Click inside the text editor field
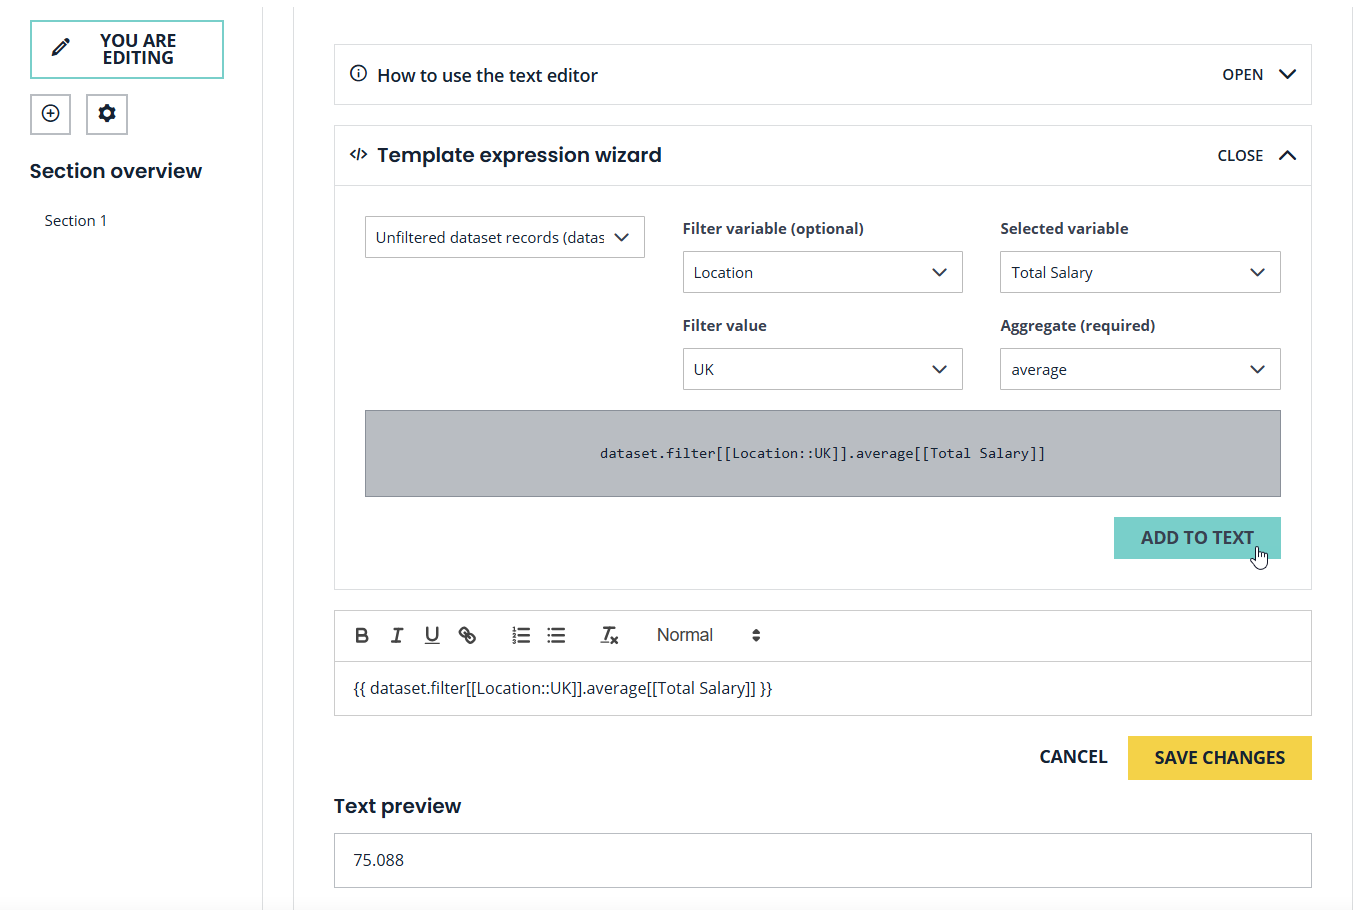This screenshot has height=910, width=1353. pos(822,688)
